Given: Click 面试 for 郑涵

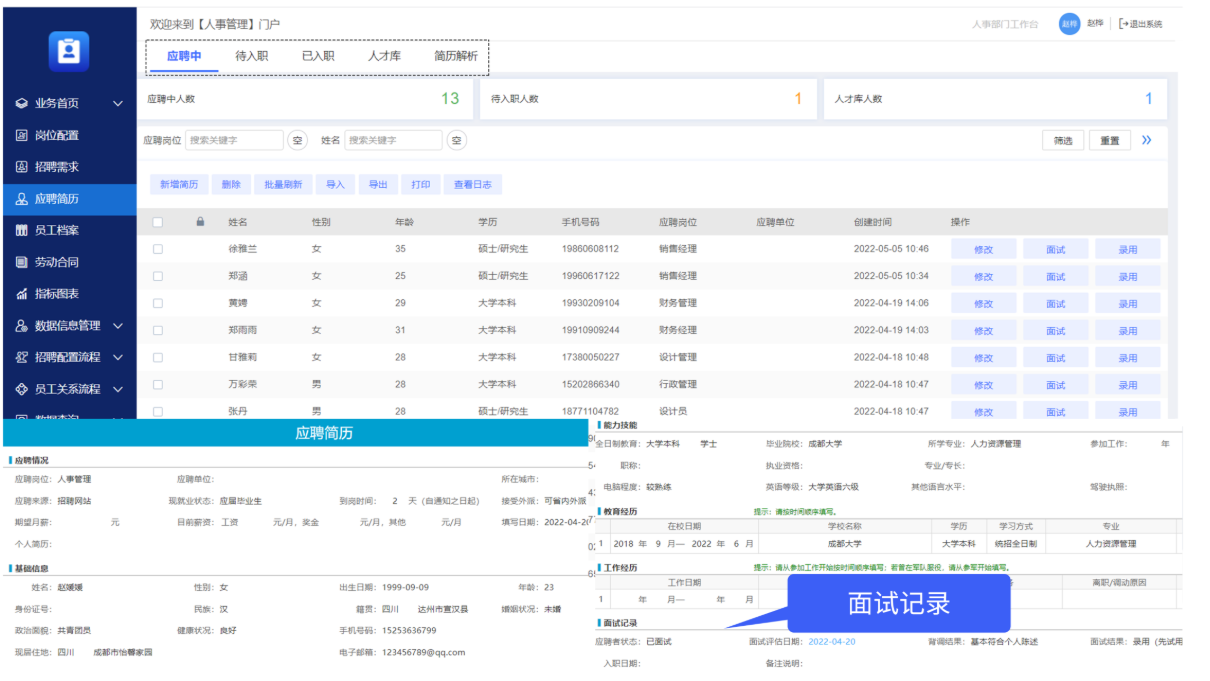Looking at the screenshot, I should pyautogui.click(x=1056, y=277).
